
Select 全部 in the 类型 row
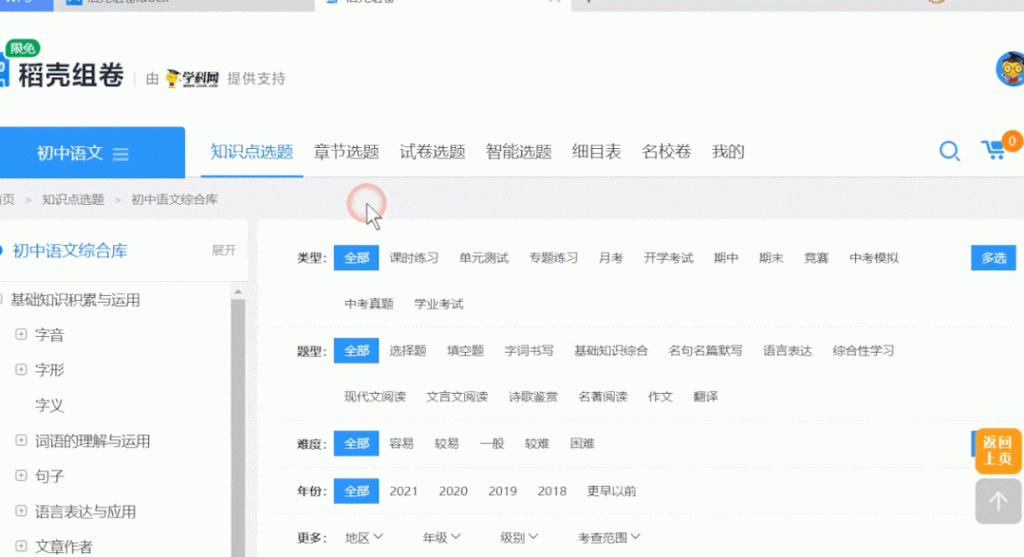pyautogui.click(x=356, y=258)
